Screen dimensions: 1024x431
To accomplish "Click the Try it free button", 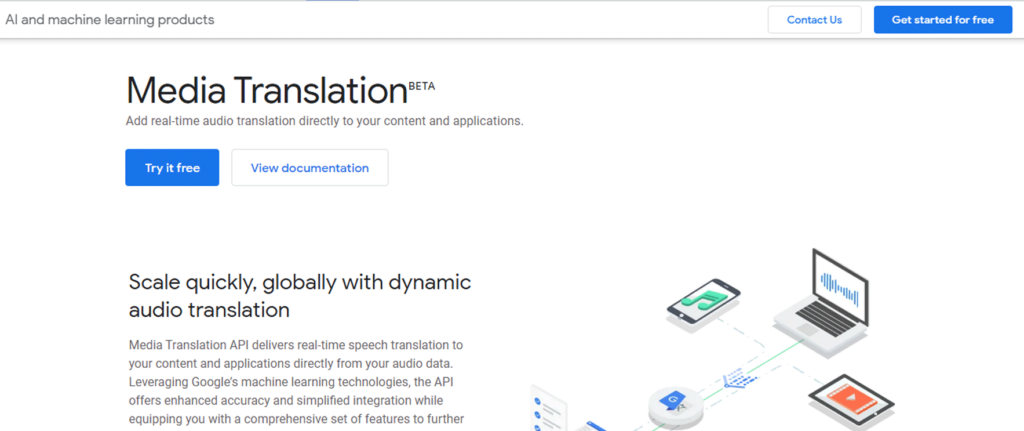I will 172,168.
